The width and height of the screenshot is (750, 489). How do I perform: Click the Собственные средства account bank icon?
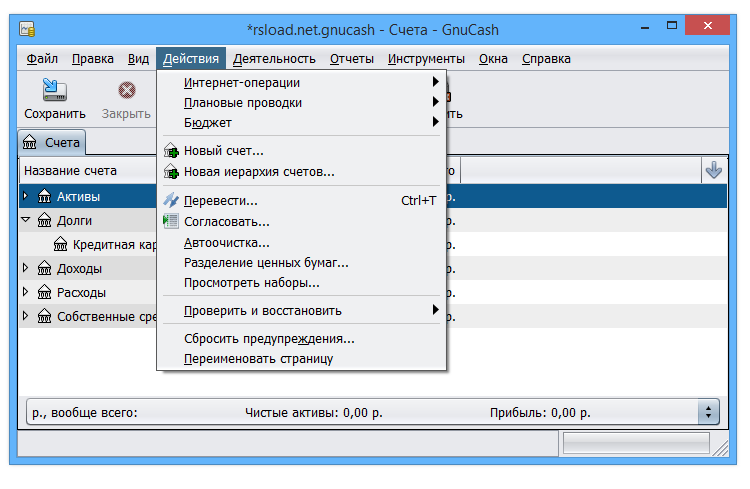pyautogui.click(x=44, y=316)
